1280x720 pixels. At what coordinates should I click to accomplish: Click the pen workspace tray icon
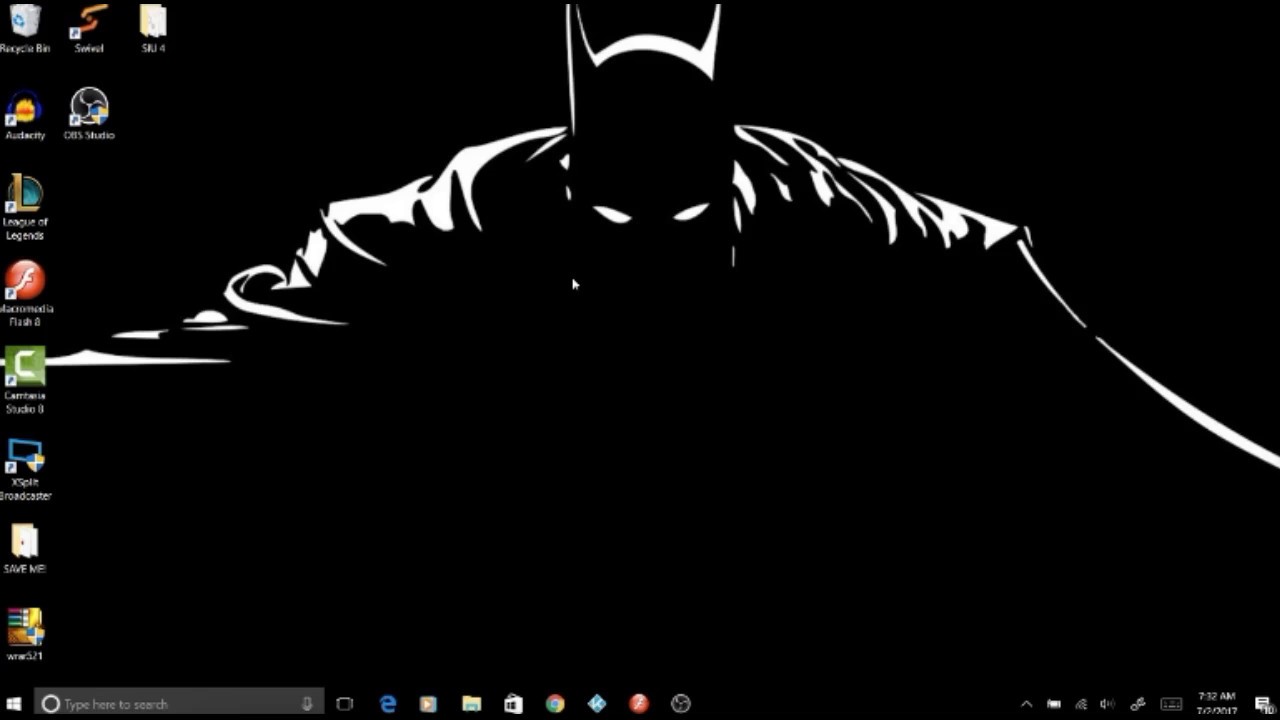[1138, 704]
